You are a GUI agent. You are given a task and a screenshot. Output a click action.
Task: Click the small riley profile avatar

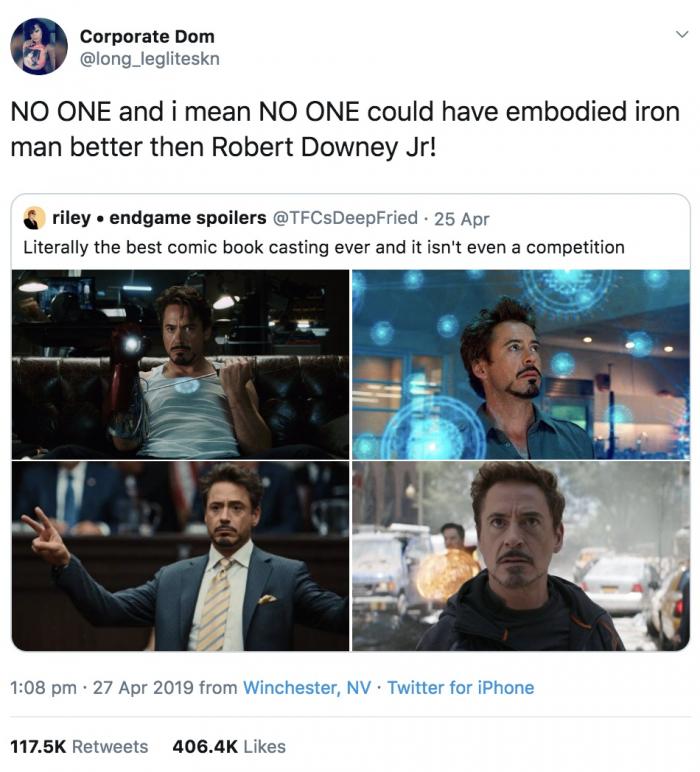[x=34, y=217]
